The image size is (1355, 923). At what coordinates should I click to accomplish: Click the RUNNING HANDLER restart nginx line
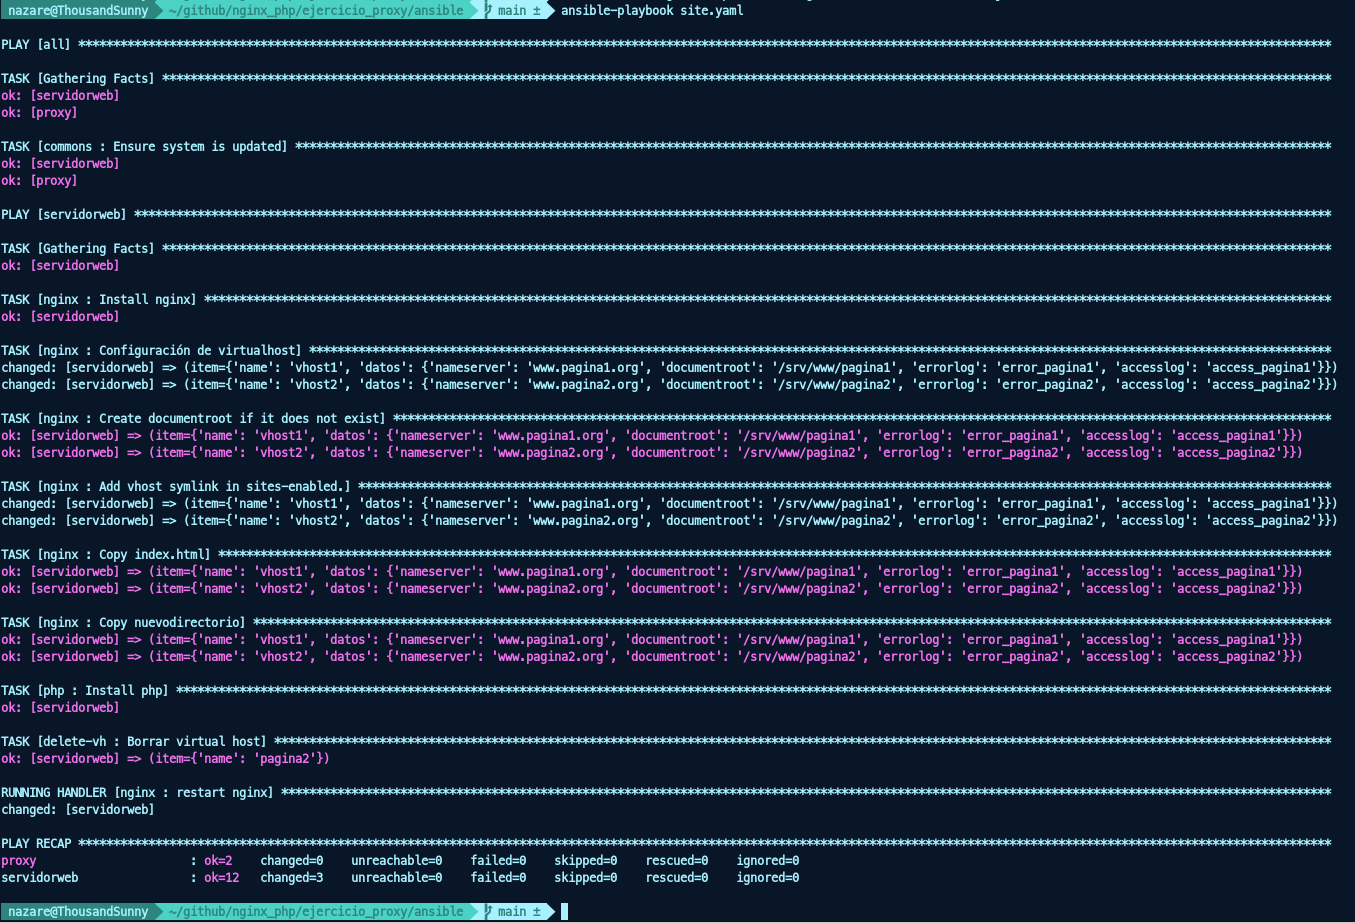click(x=137, y=792)
